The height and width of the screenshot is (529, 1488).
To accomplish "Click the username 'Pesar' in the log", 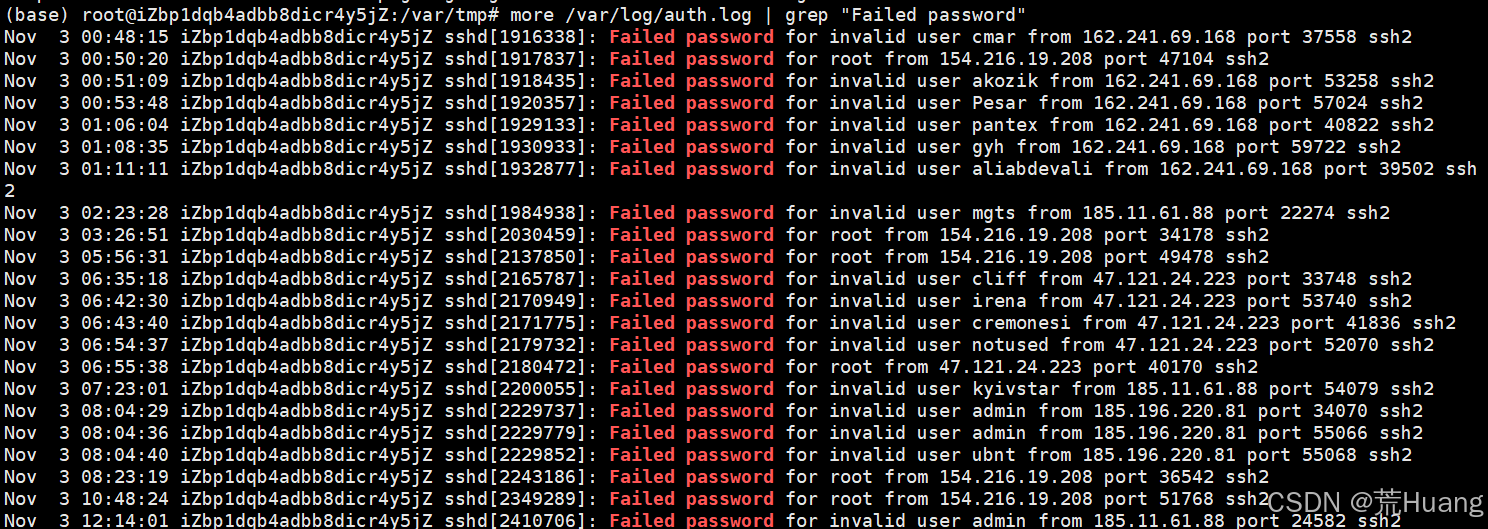I will click(999, 103).
